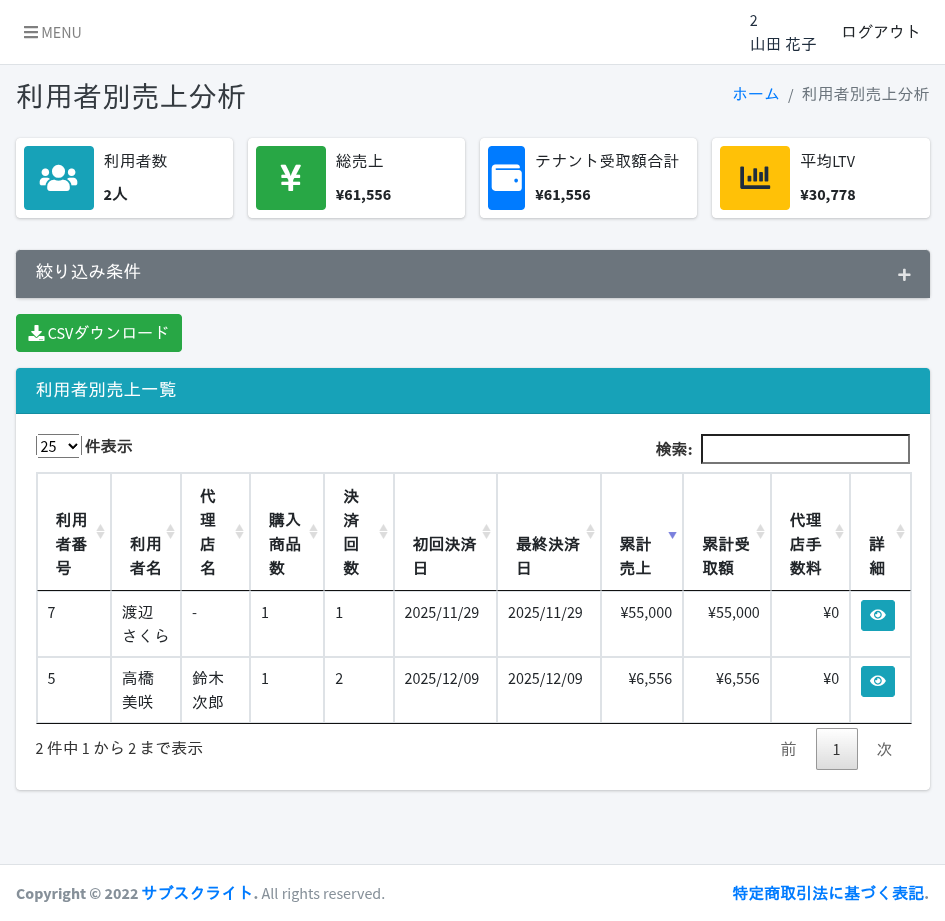Open the MENU hamburger icon
The width and height of the screenshot is (945, 921).
pyautogui.click(x=32, y=32)
